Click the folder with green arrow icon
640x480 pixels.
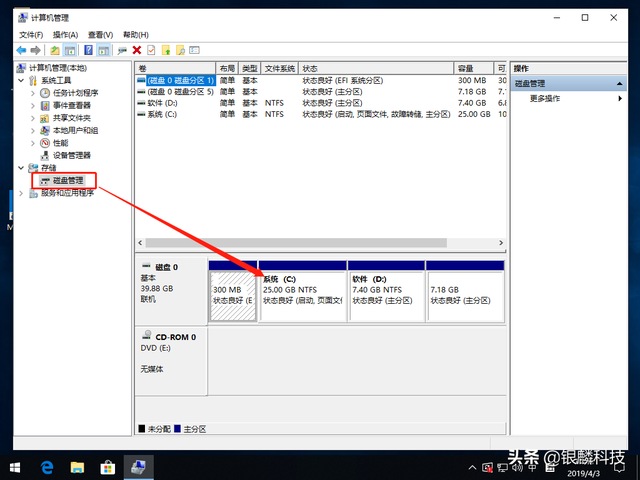click(166, 50)
